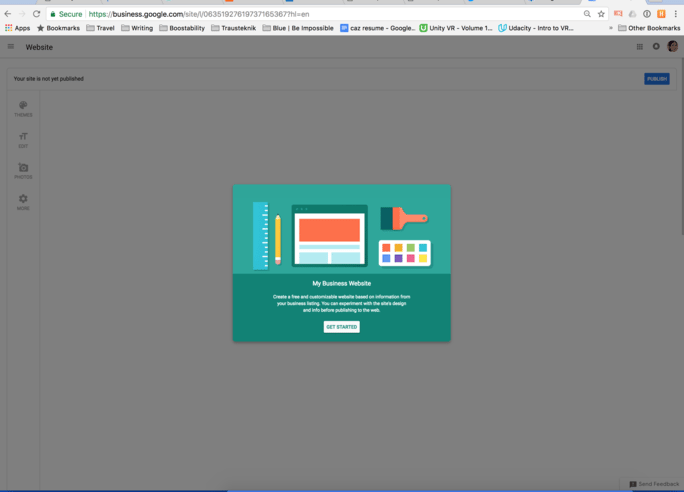Open the Themes palette panel
The width and height of the screenshot is (684, 492).
point(23,108)
